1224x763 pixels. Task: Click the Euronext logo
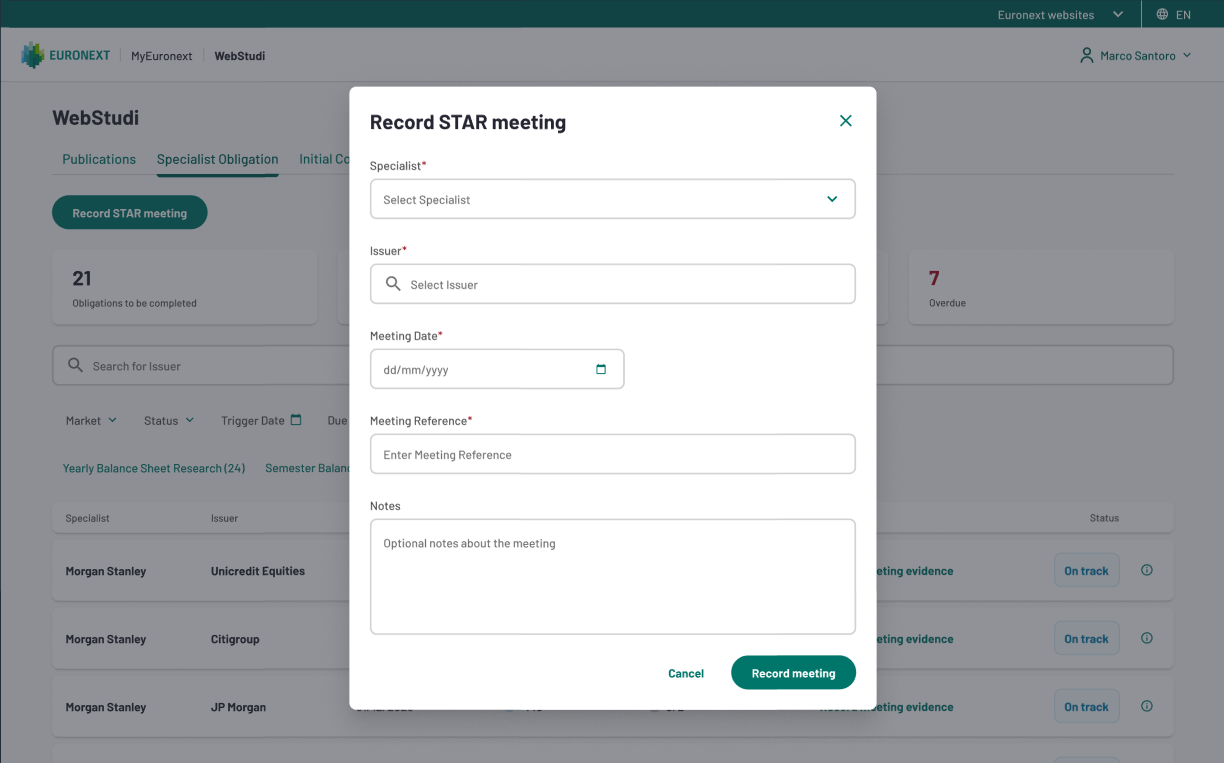[66, 55]
